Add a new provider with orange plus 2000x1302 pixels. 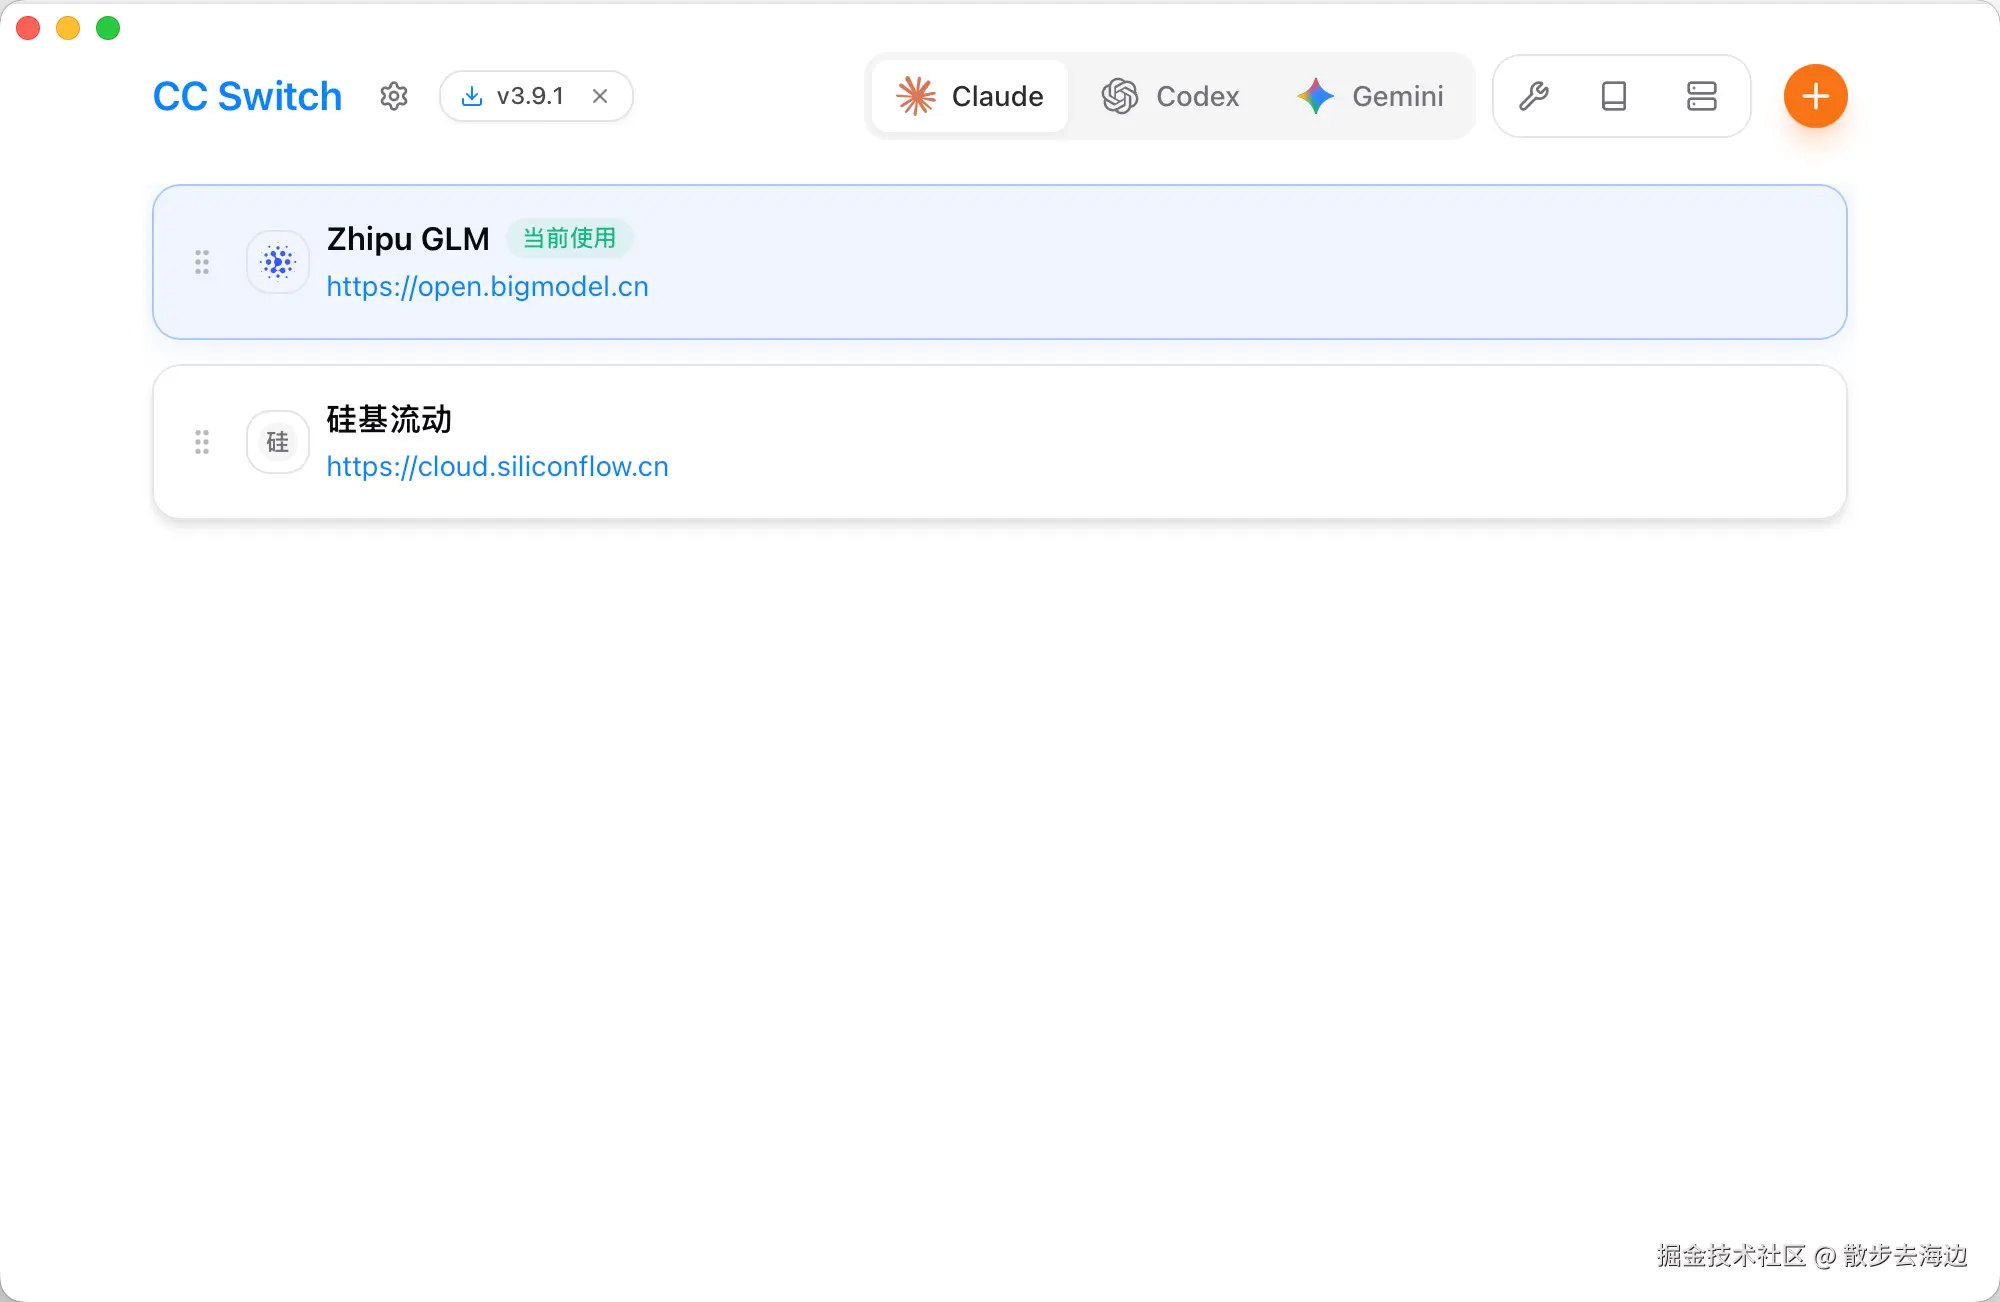coord(1815,96)
